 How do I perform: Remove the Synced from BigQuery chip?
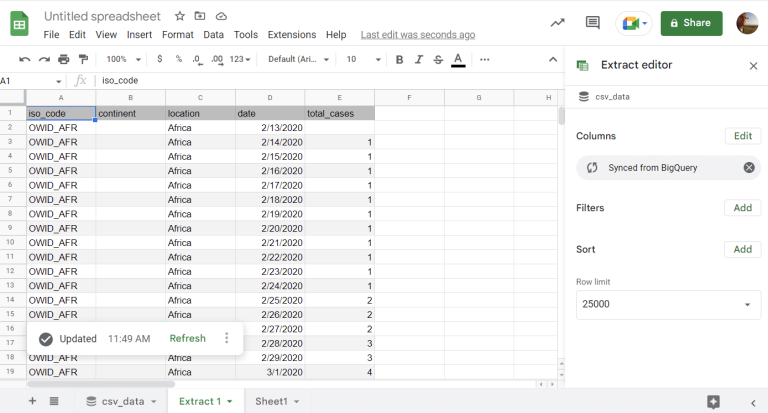(749, 168)
